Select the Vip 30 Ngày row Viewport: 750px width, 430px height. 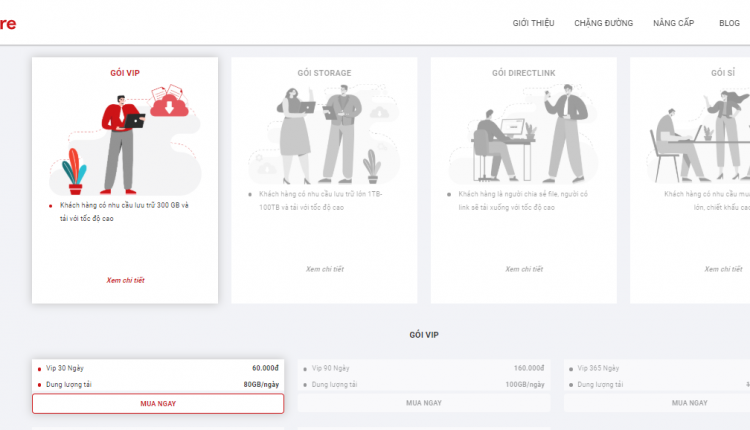158,368
